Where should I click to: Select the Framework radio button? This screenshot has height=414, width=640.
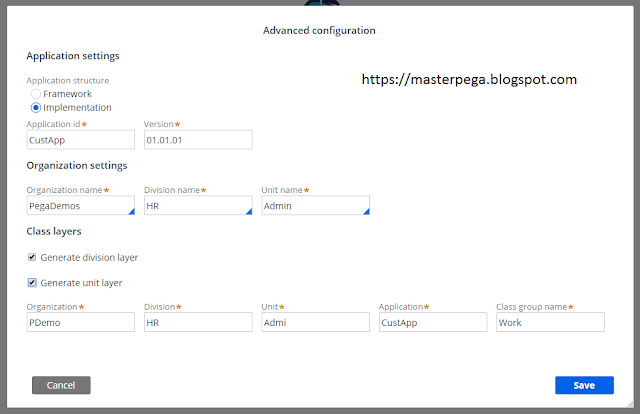pos(36,94)
